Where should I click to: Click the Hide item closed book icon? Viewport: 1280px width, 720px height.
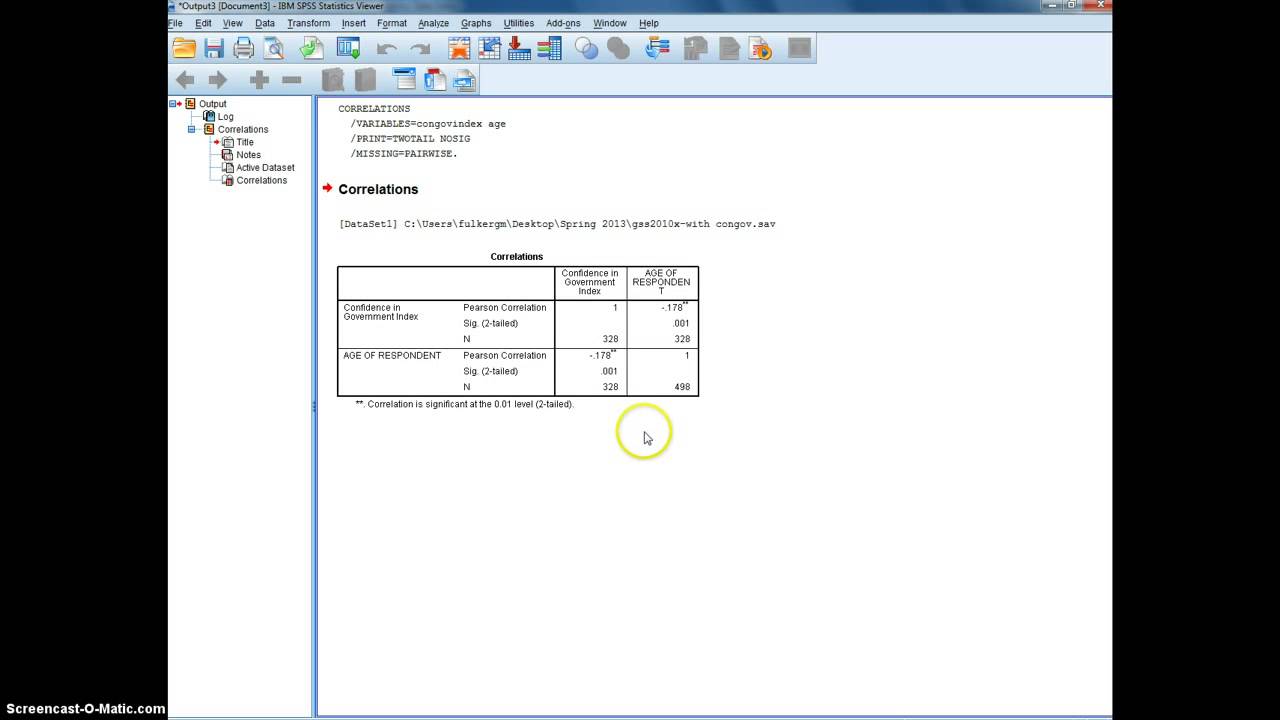(x=365, y=80)
